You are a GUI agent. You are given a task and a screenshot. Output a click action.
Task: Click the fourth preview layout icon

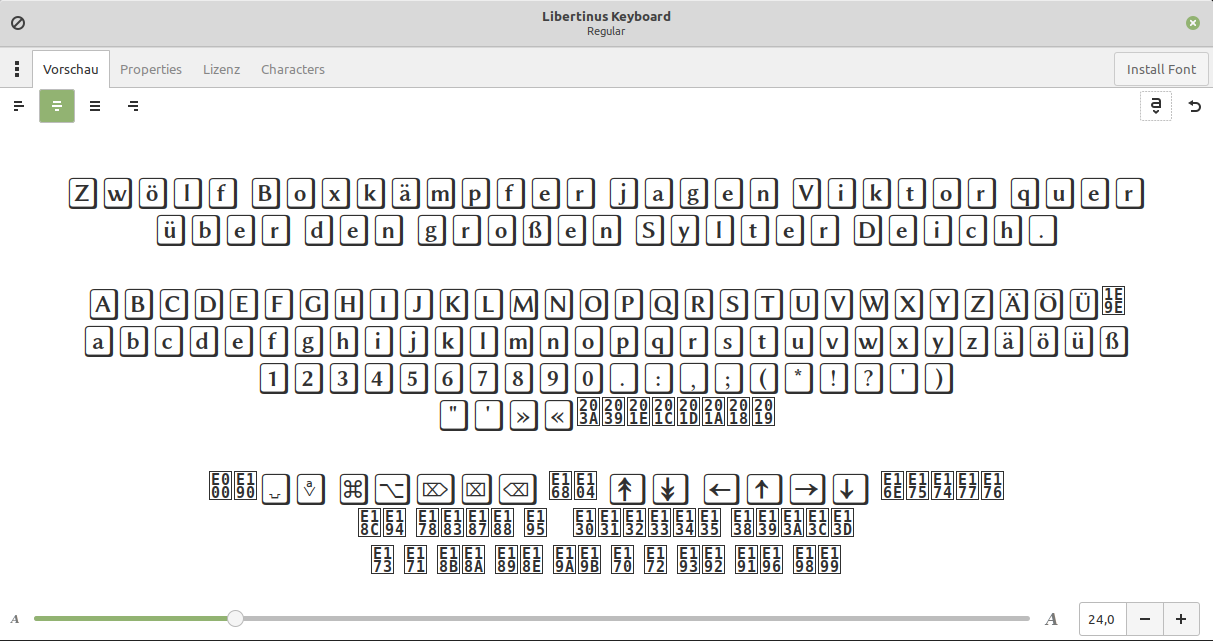133,106
